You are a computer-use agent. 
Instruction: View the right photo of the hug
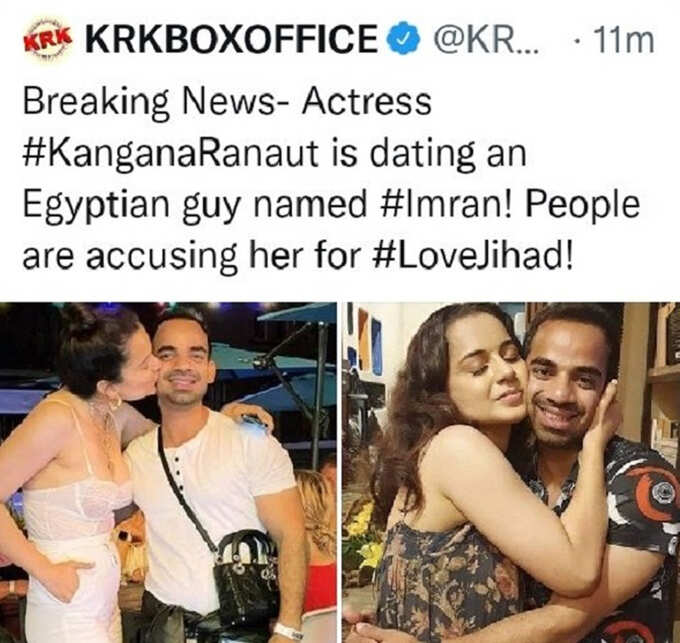511,472
